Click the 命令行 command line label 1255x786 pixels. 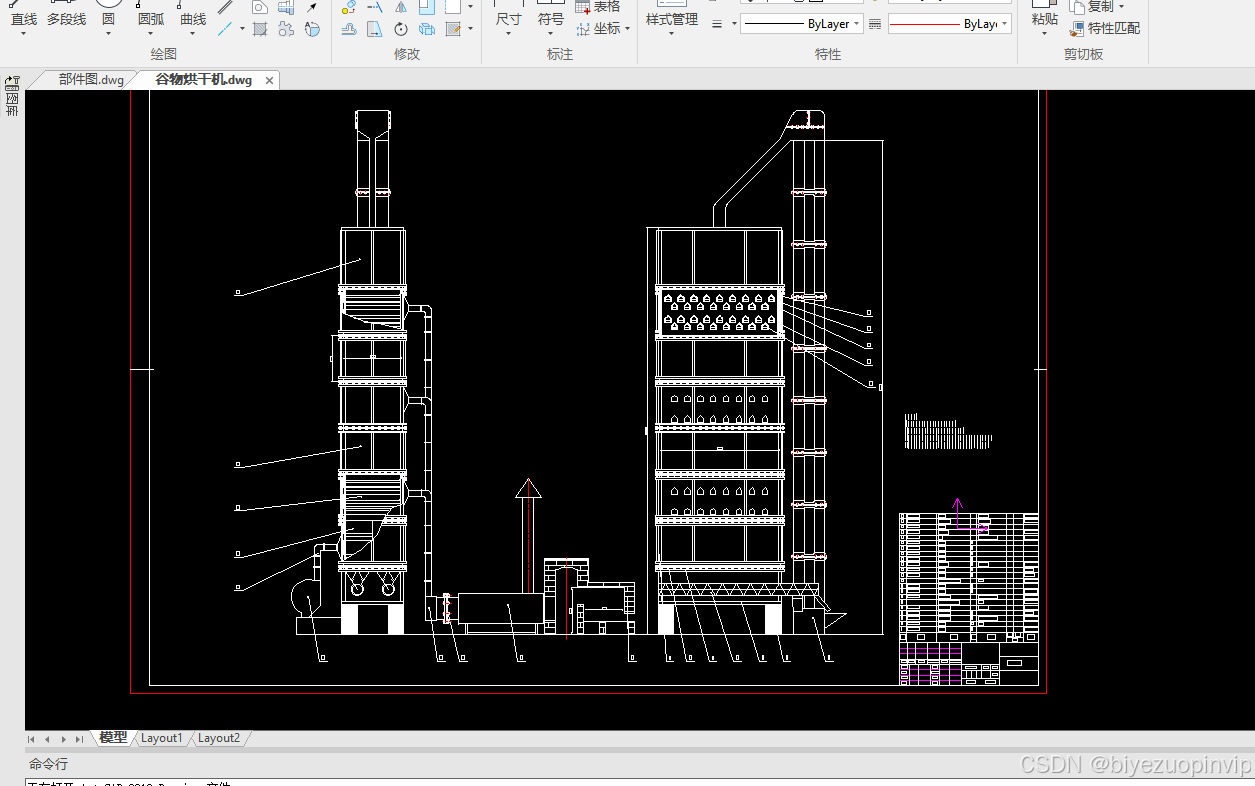(x=48, y=764)
